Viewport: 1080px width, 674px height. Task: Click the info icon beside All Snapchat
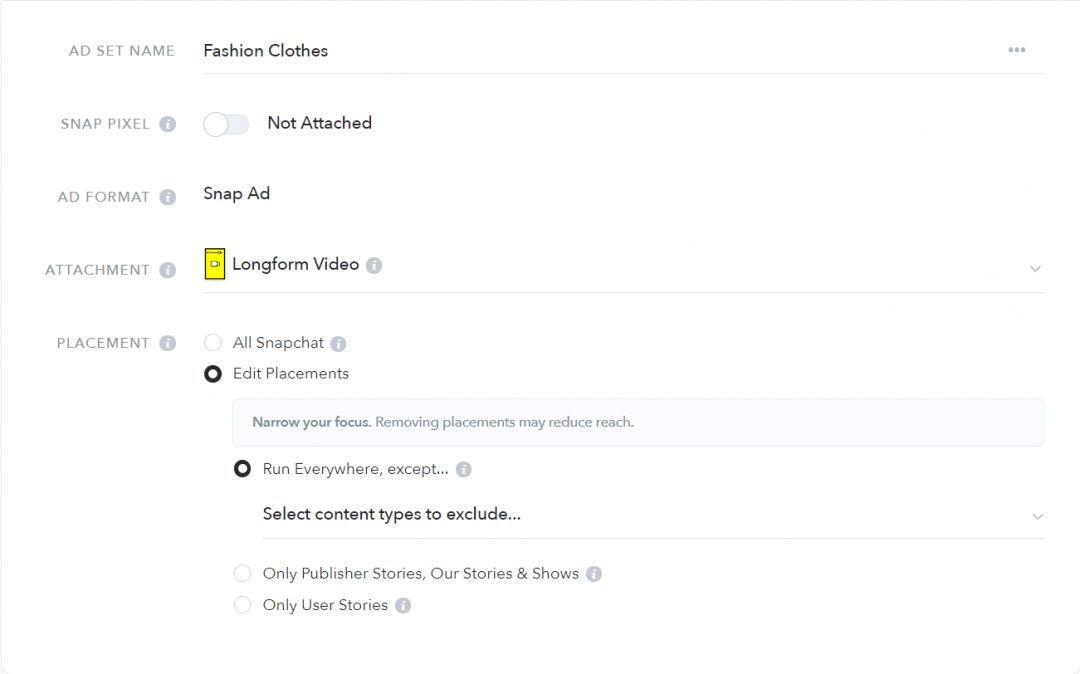tap(338, 344)
